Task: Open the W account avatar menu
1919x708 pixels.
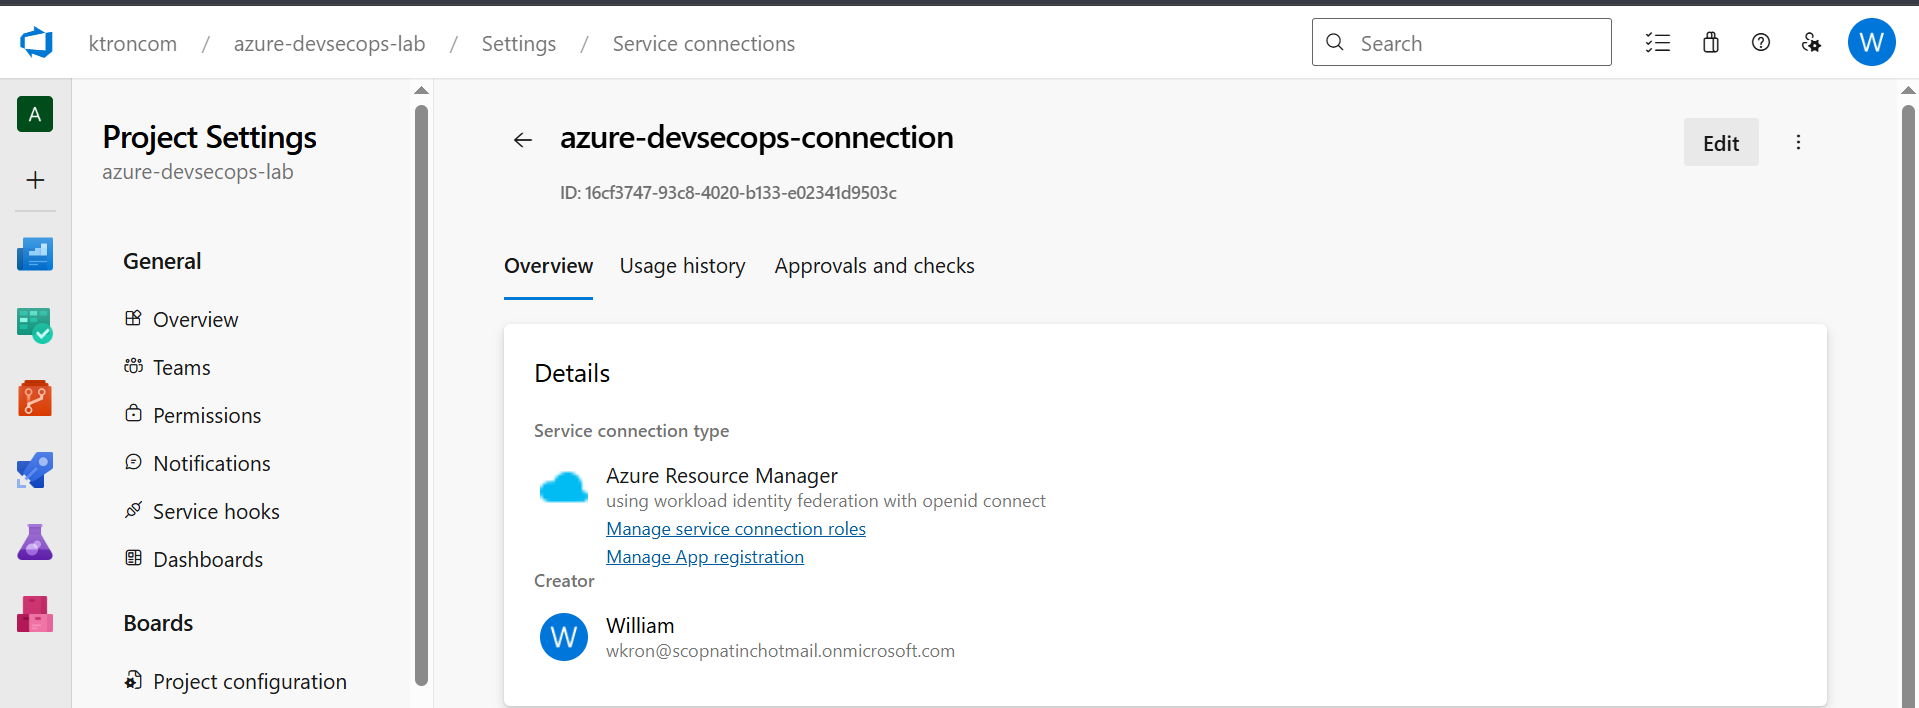Action: 1871,43
